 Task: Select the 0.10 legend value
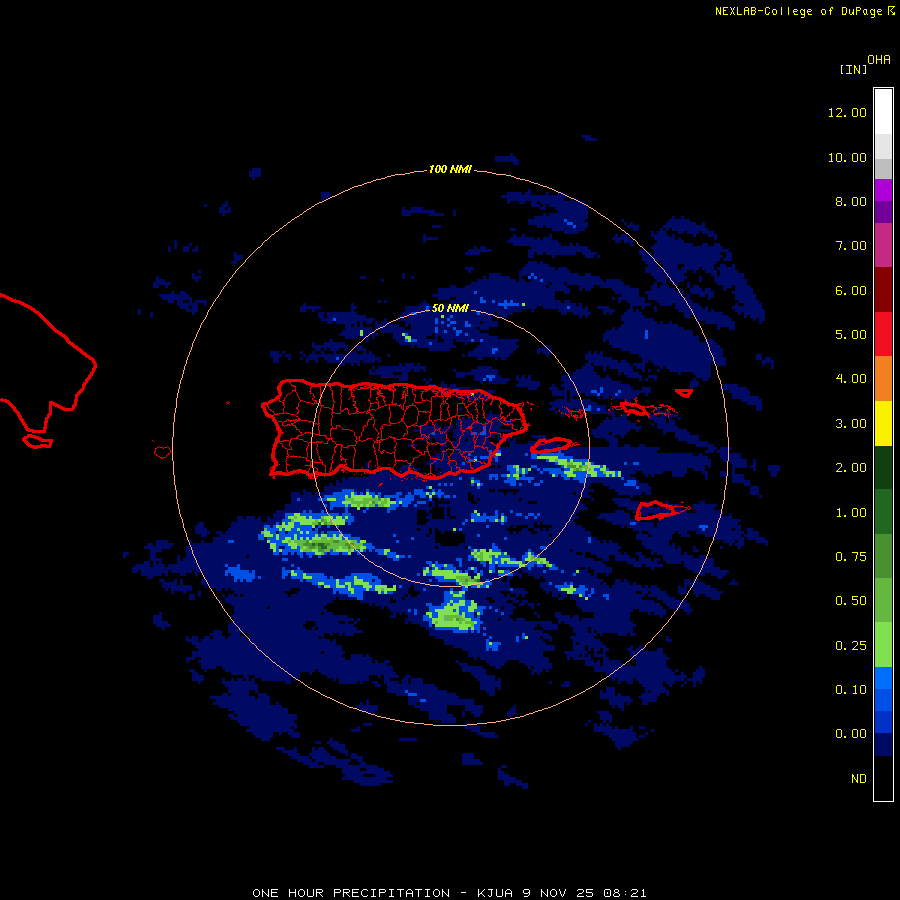pyautogui.click(x=851, y=690)
